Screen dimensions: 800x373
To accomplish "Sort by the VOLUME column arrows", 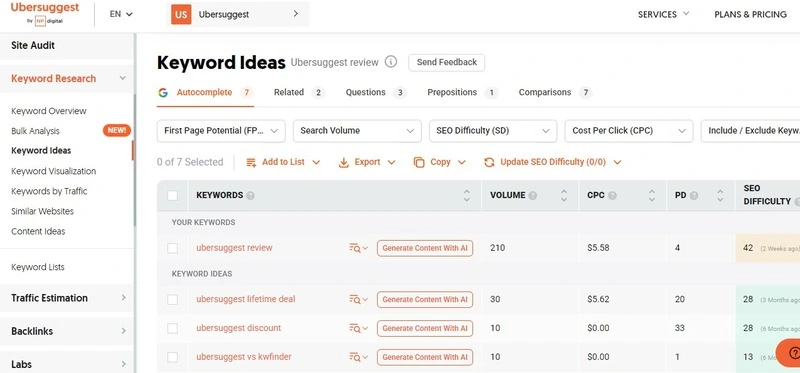I will [x=564, y=195].
